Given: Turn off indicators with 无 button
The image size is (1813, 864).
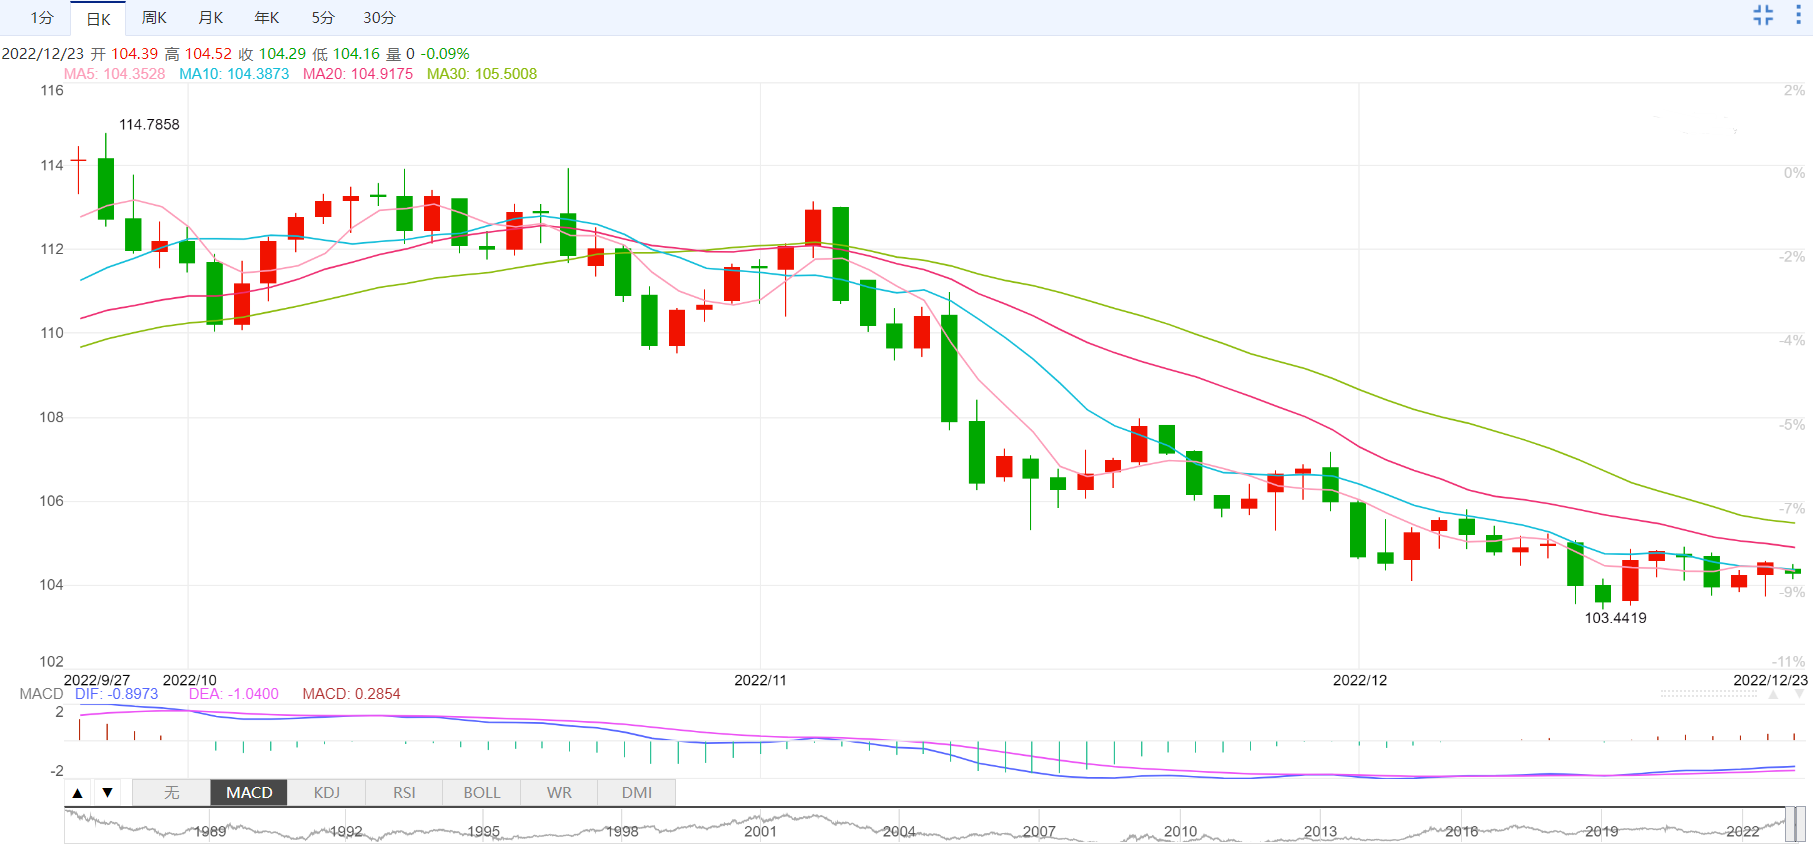Looking at the screenshot, I should 171,793.
